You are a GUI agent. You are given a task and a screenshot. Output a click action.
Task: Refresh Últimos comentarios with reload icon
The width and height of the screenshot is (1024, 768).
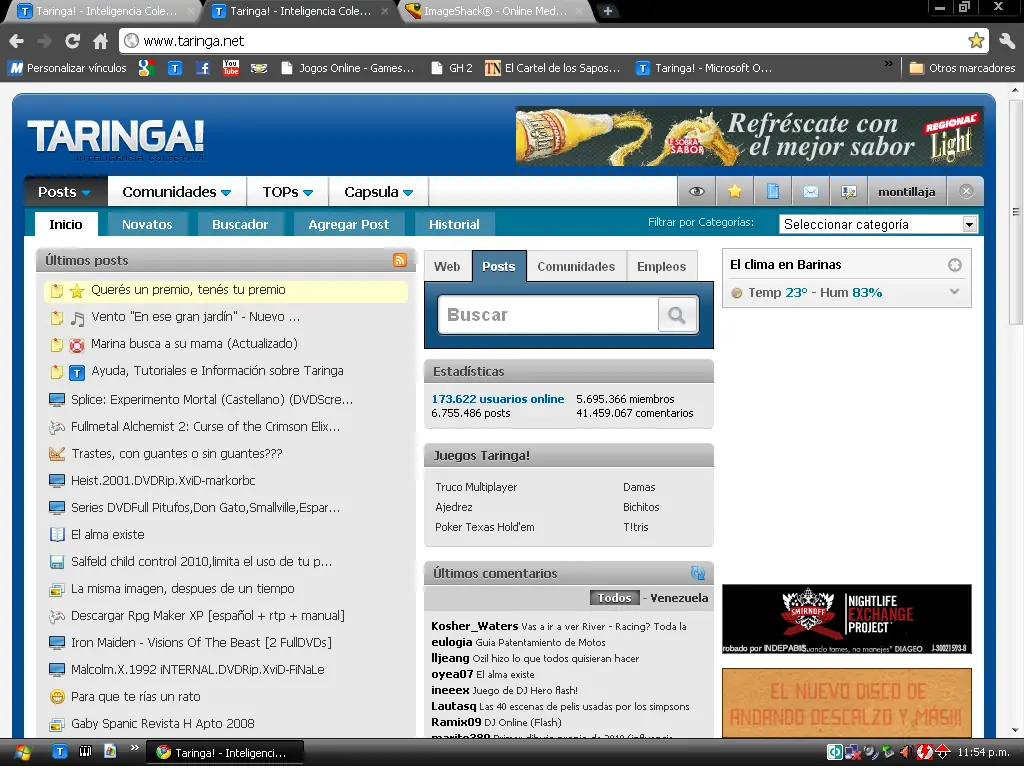(697, 573)
